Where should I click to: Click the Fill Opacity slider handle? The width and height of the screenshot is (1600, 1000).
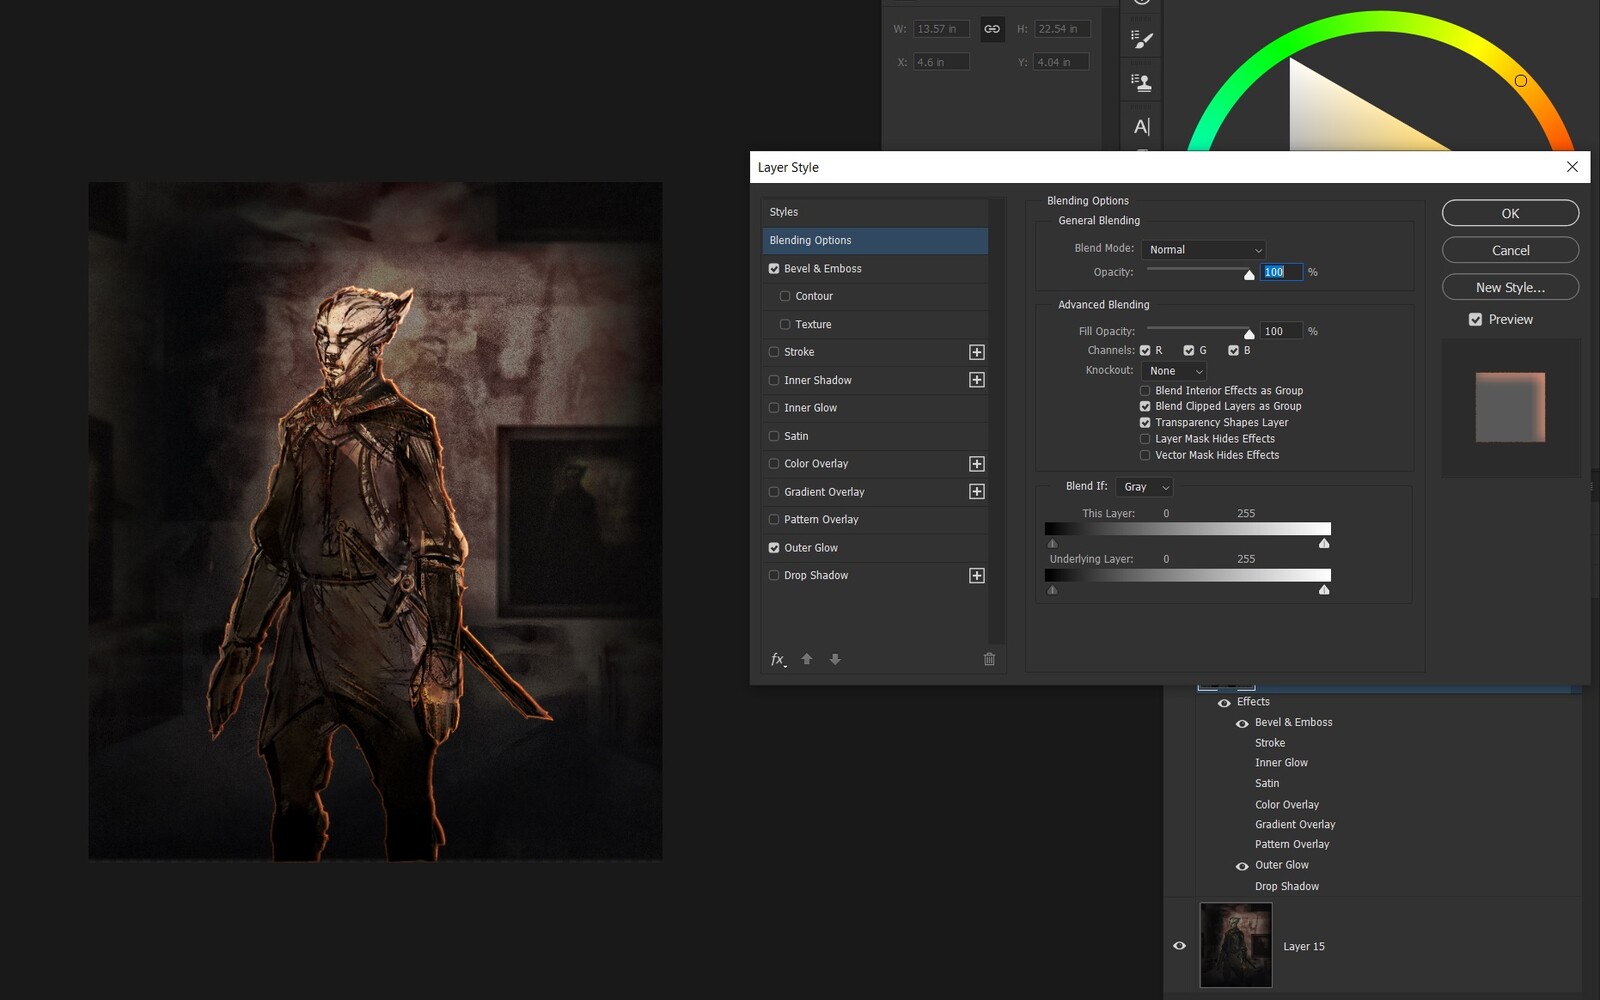[1249, 334]
